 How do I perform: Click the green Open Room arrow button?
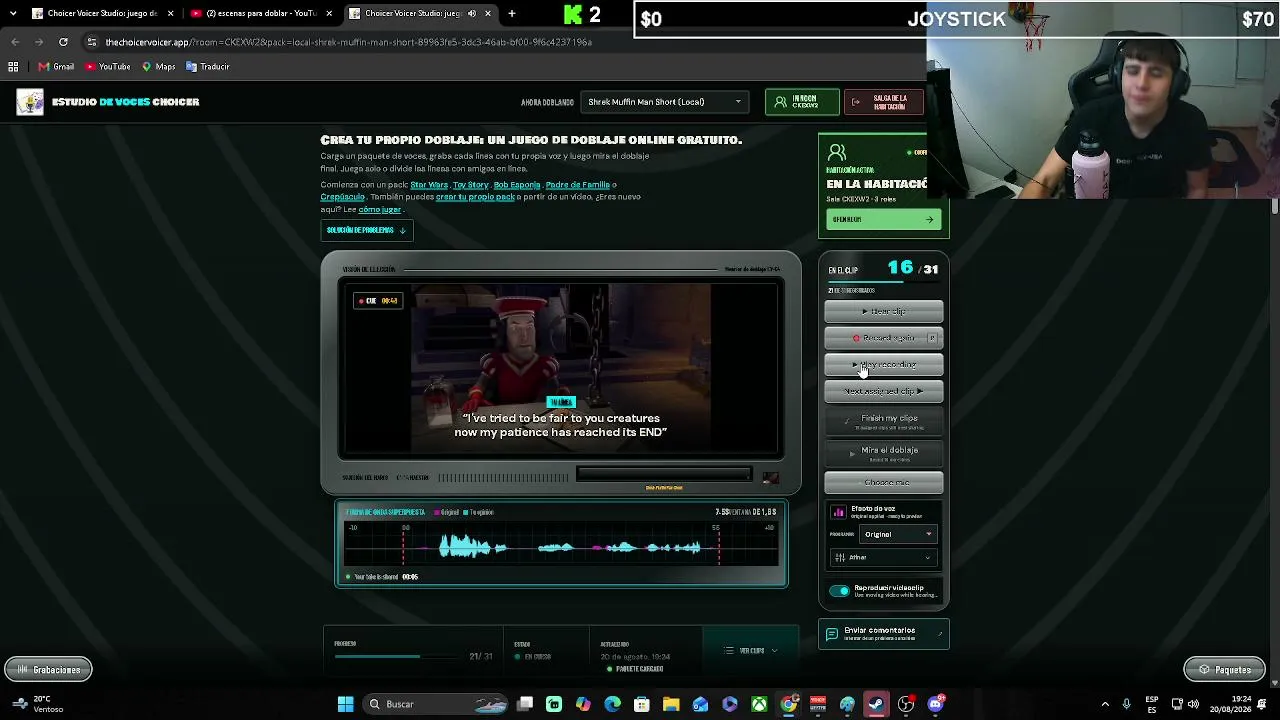click(x=883, y=220)
